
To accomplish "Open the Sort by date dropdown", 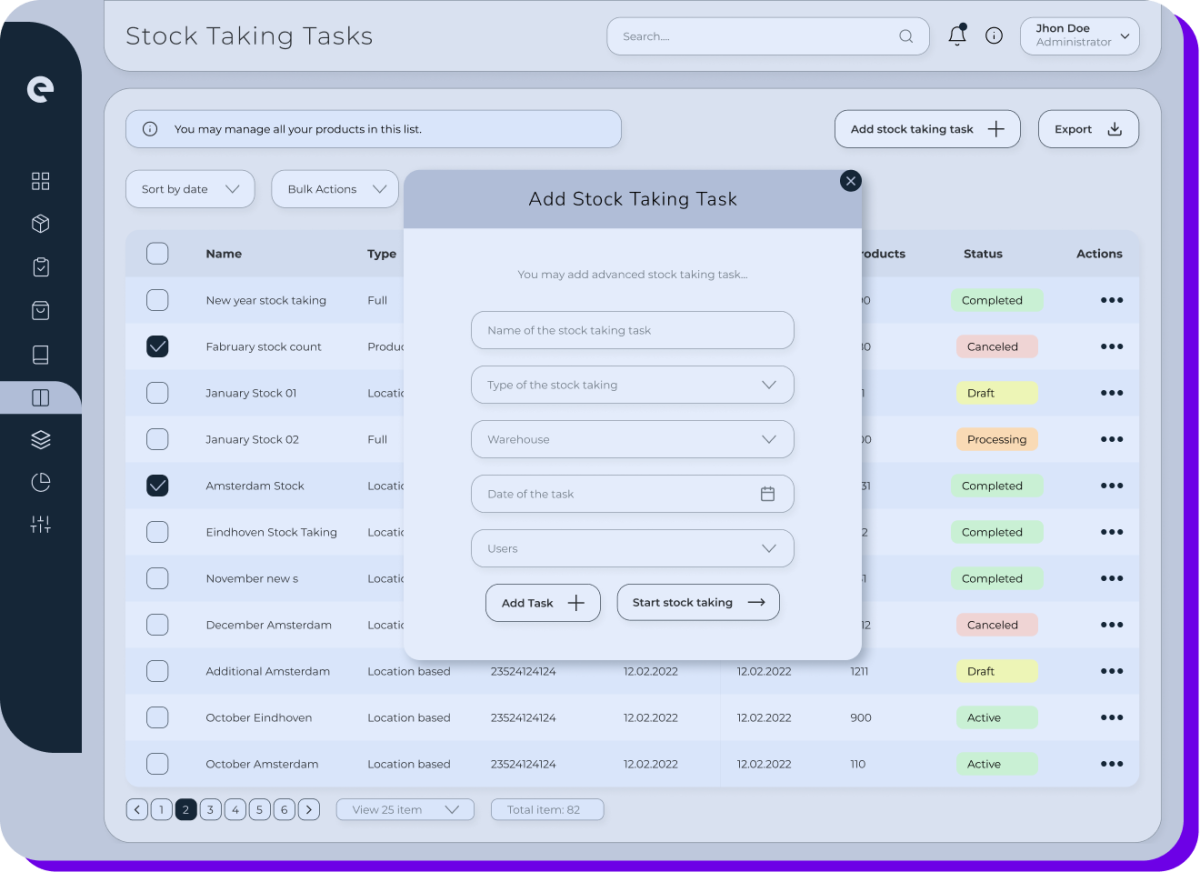I will (x=190, y=189).
